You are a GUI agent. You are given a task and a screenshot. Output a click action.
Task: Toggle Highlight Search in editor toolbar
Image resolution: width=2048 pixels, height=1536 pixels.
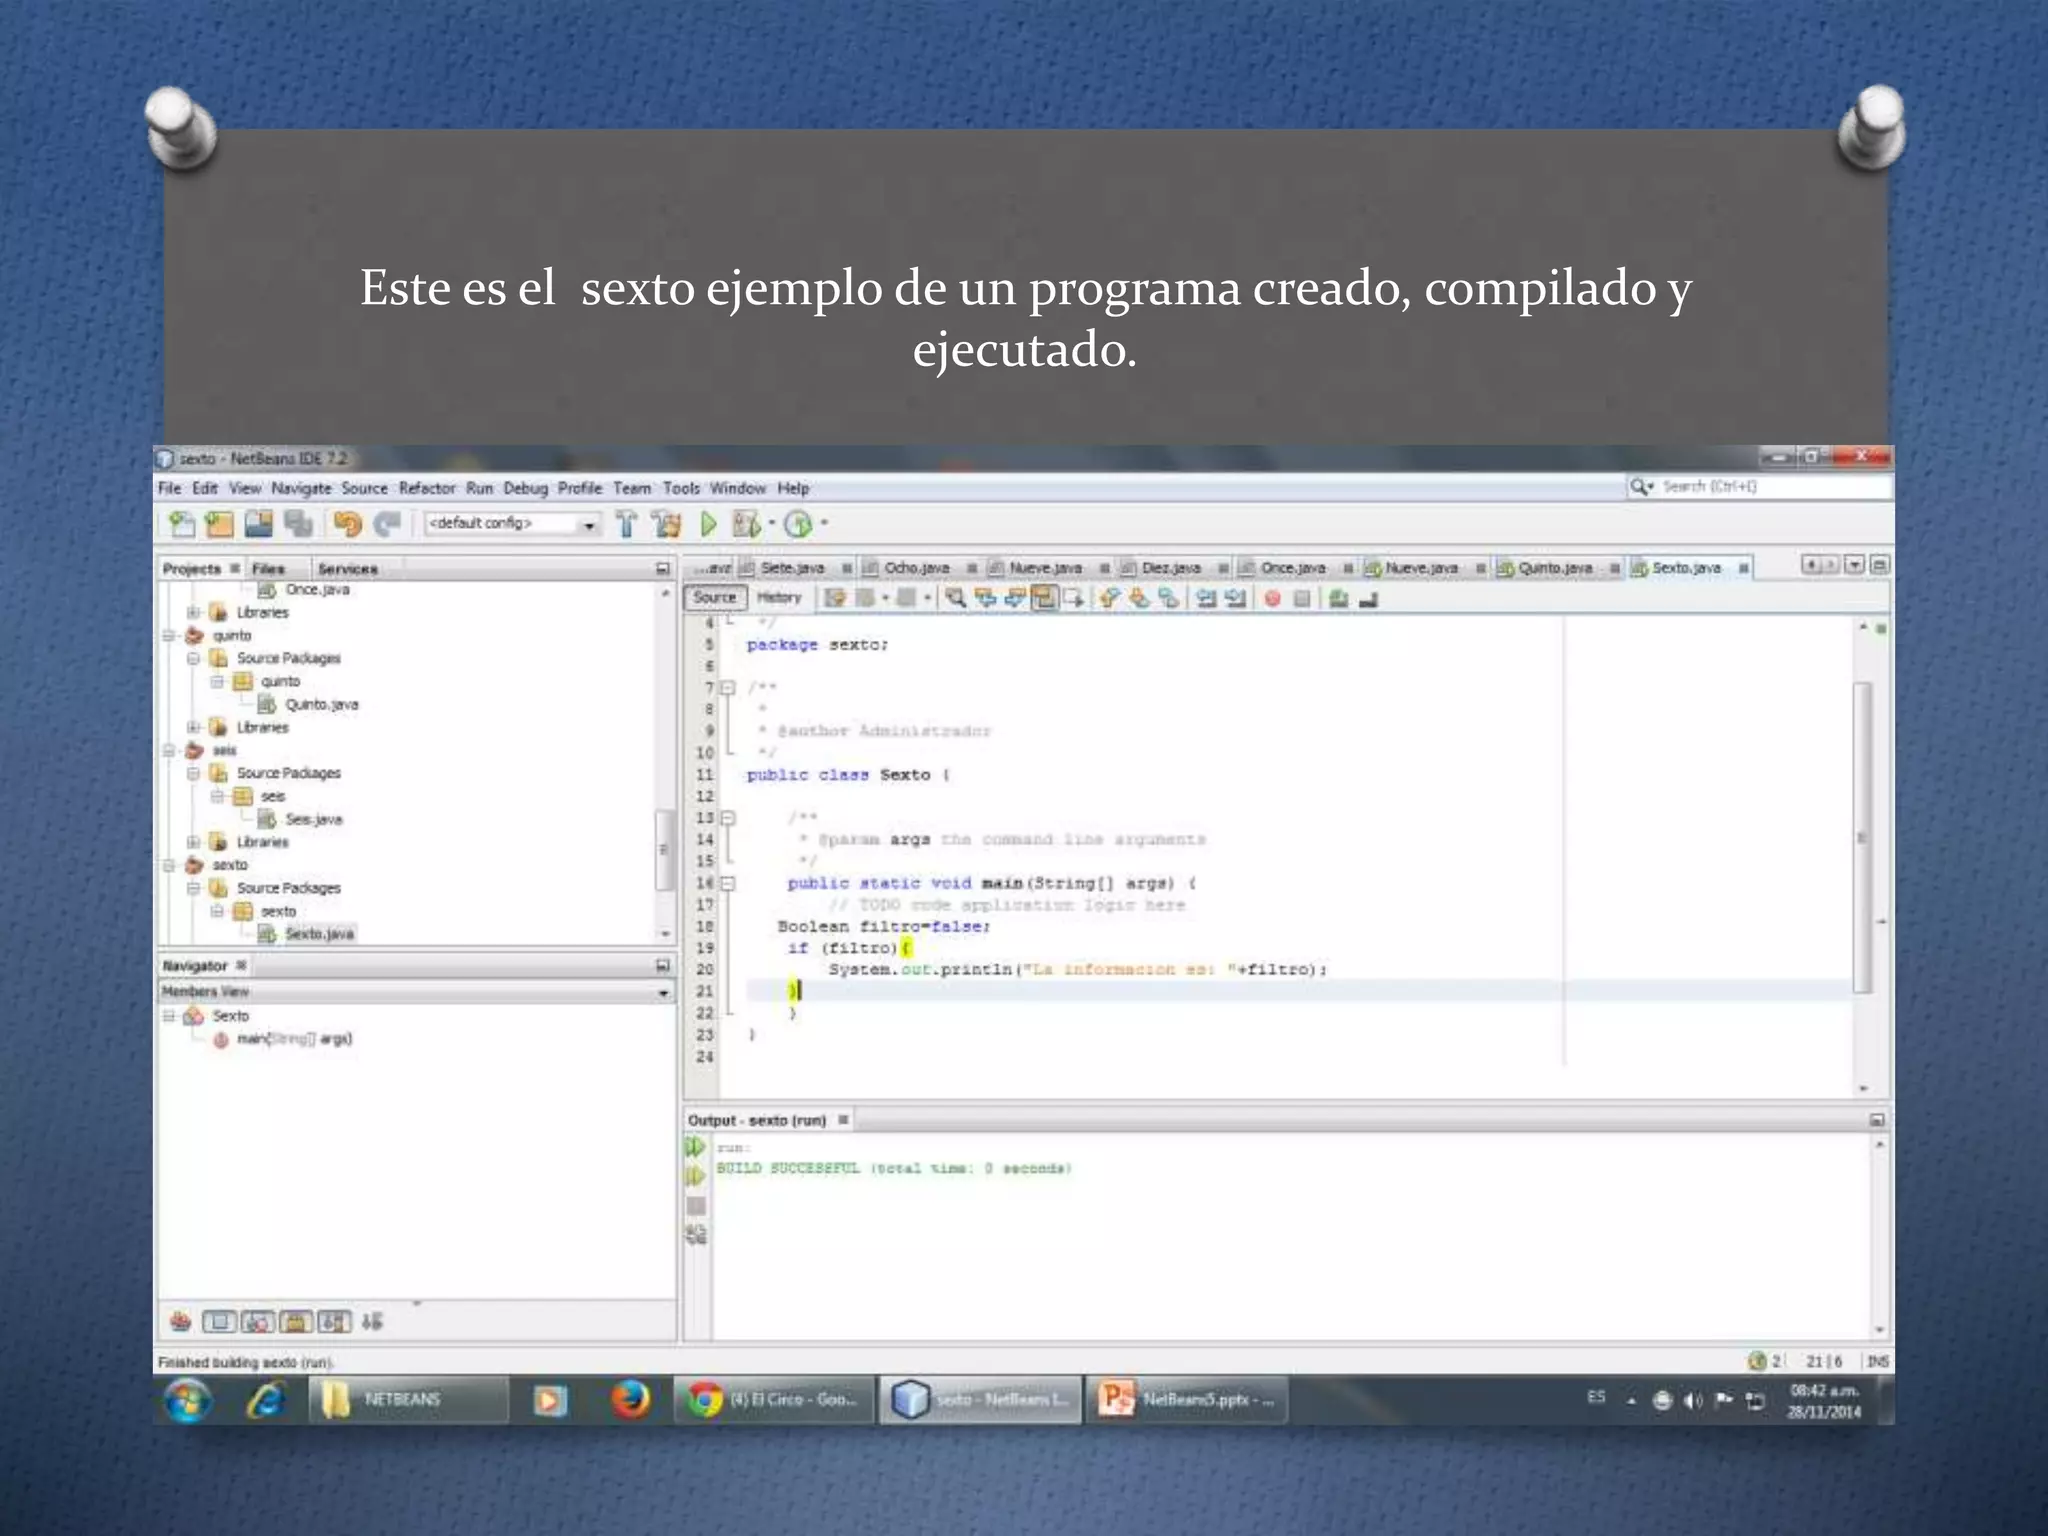(1044, 598)
